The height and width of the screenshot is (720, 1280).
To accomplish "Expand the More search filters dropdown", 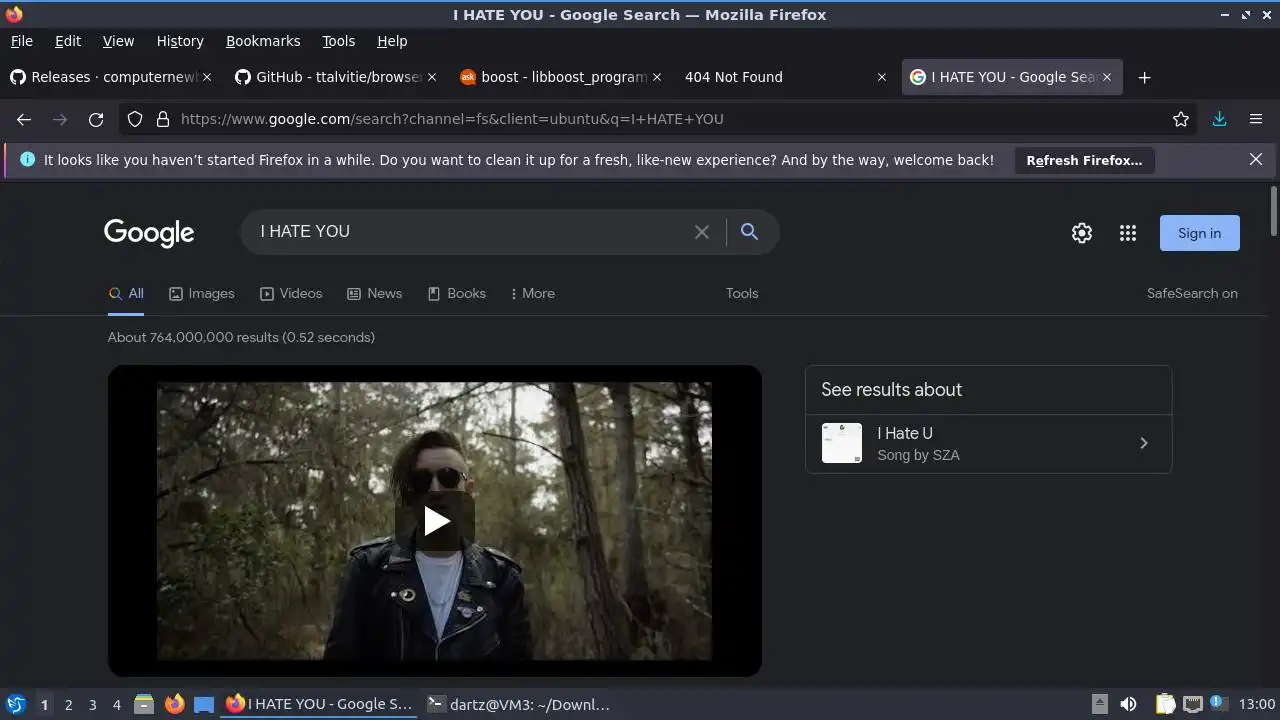I will pos(532,293).
